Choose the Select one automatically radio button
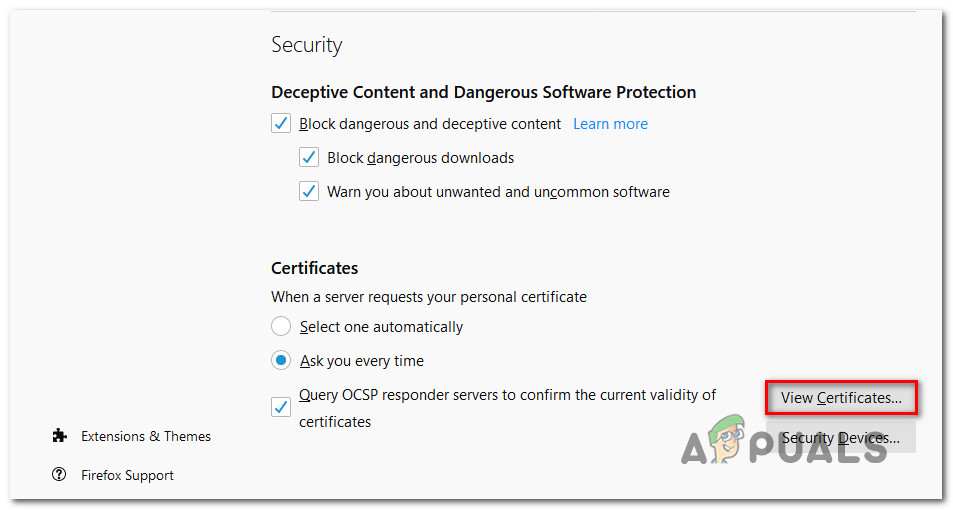 (x=281, y=327)
